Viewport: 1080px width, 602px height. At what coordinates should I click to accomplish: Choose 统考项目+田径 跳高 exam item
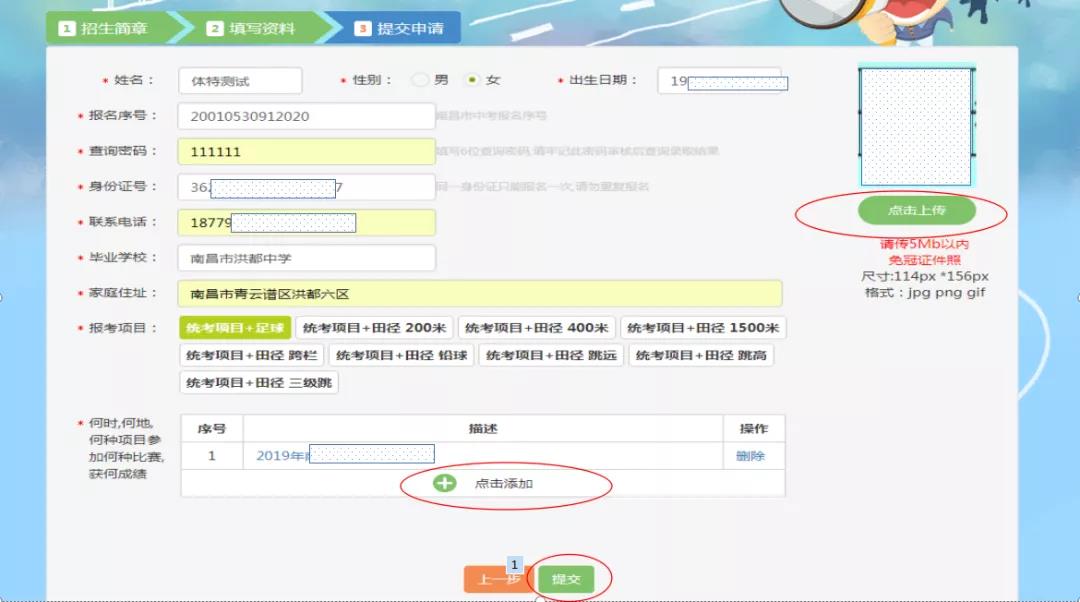[x=701, y=355]
